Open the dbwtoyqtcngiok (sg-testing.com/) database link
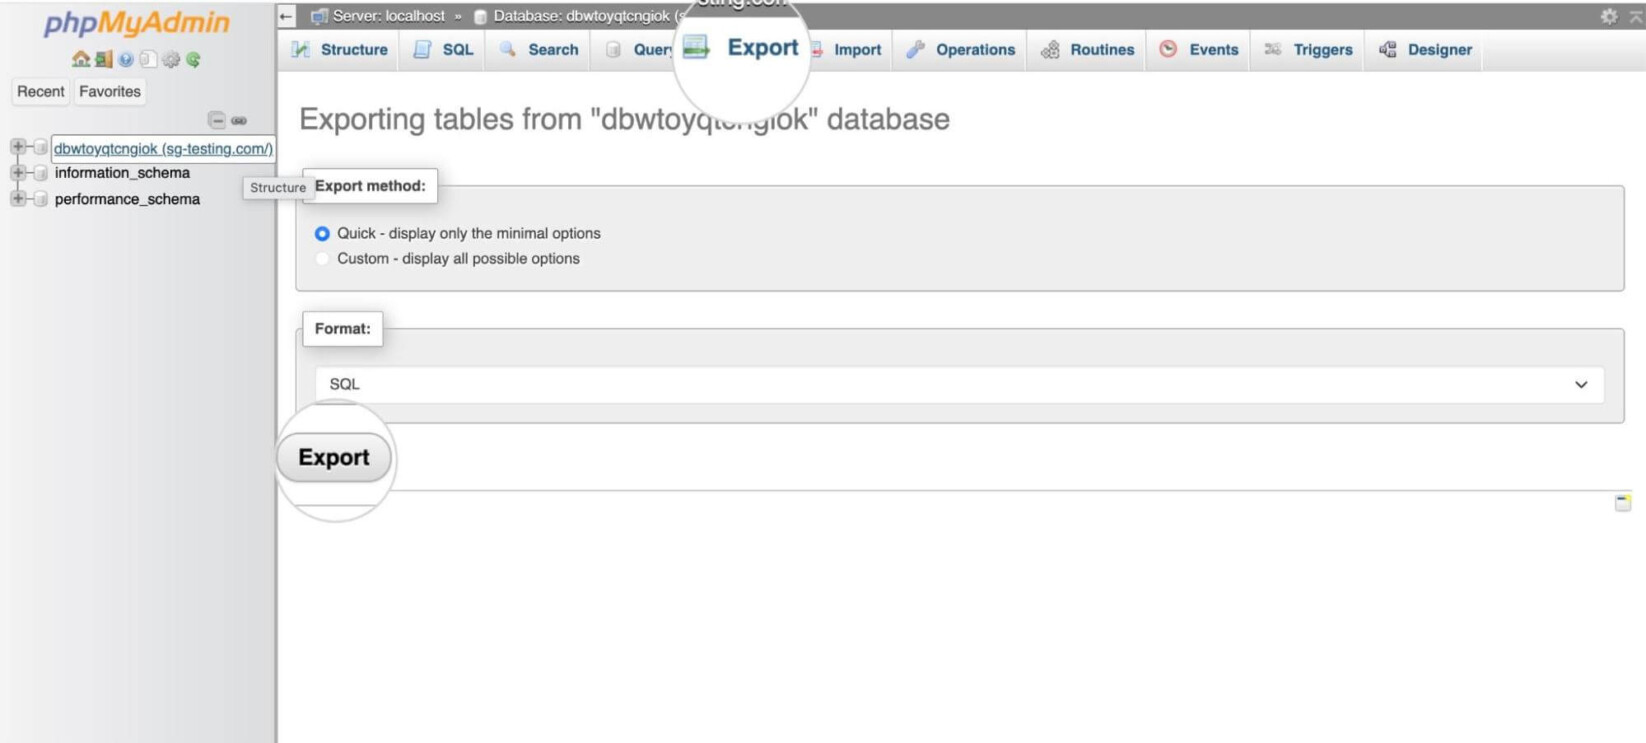Screen dimensions: 1646x743 (x=163, y=148)
